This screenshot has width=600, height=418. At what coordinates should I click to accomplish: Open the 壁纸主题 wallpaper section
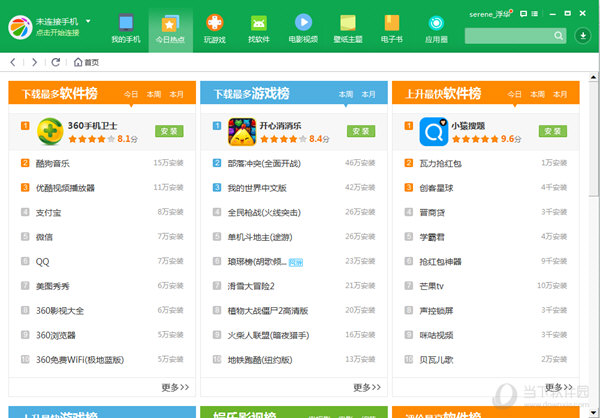pyautogui.click(x=348, y=29)
